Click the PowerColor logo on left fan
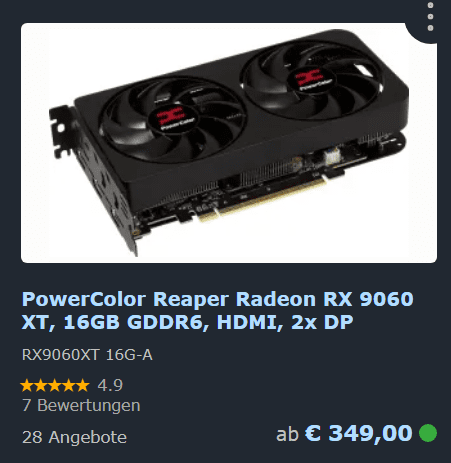This screenshot has width=451, height=463. point(173,119)
